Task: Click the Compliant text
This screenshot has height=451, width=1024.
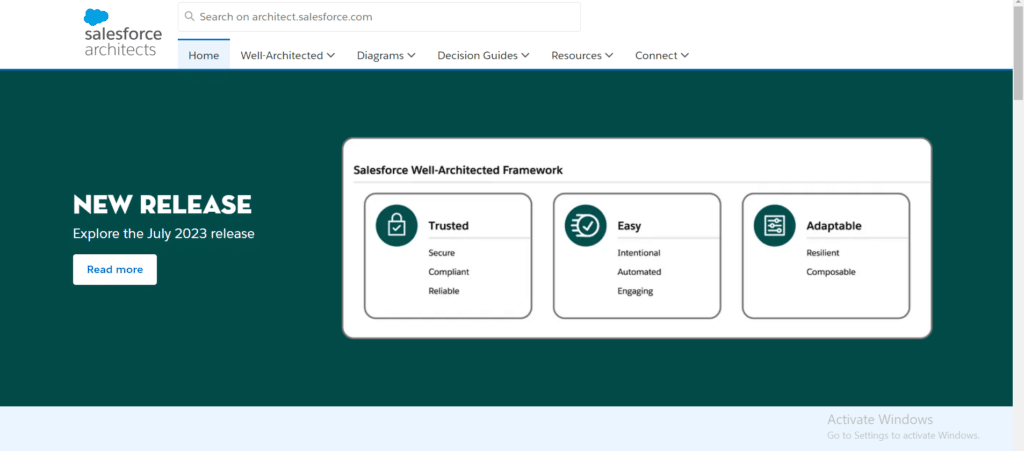Action: tap(449, 272)
